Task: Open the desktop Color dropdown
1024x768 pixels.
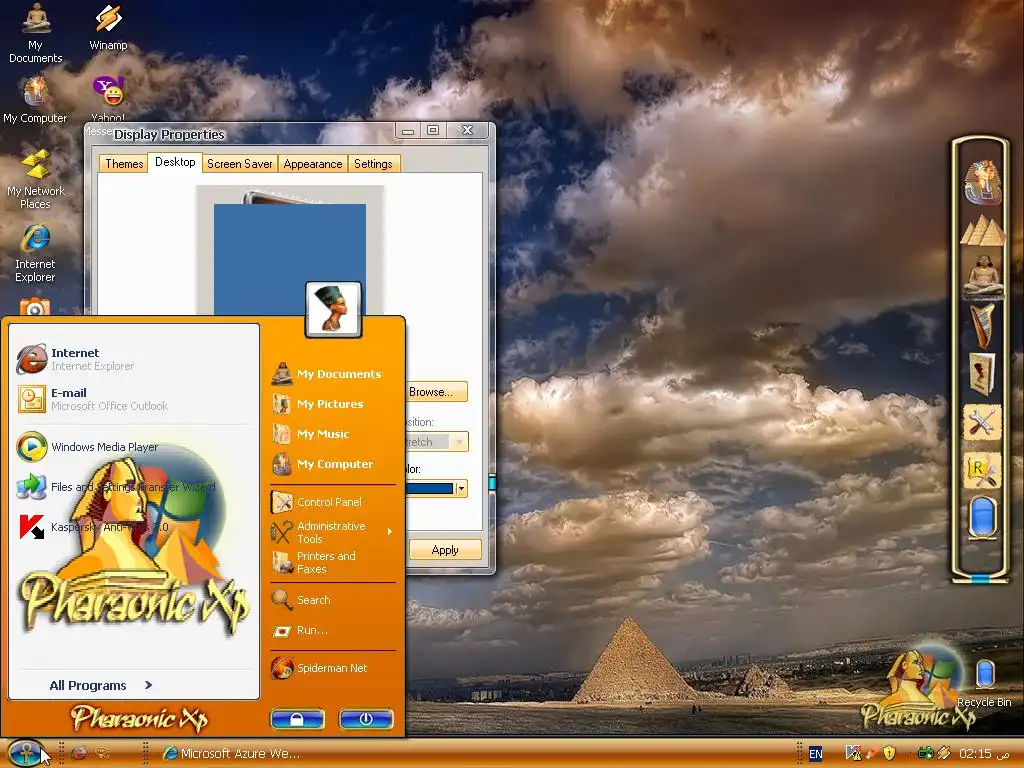Action: [461, 488]
